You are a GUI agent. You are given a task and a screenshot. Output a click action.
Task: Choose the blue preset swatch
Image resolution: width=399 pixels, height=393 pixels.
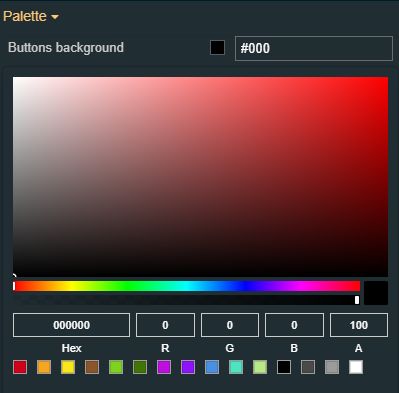212,367
